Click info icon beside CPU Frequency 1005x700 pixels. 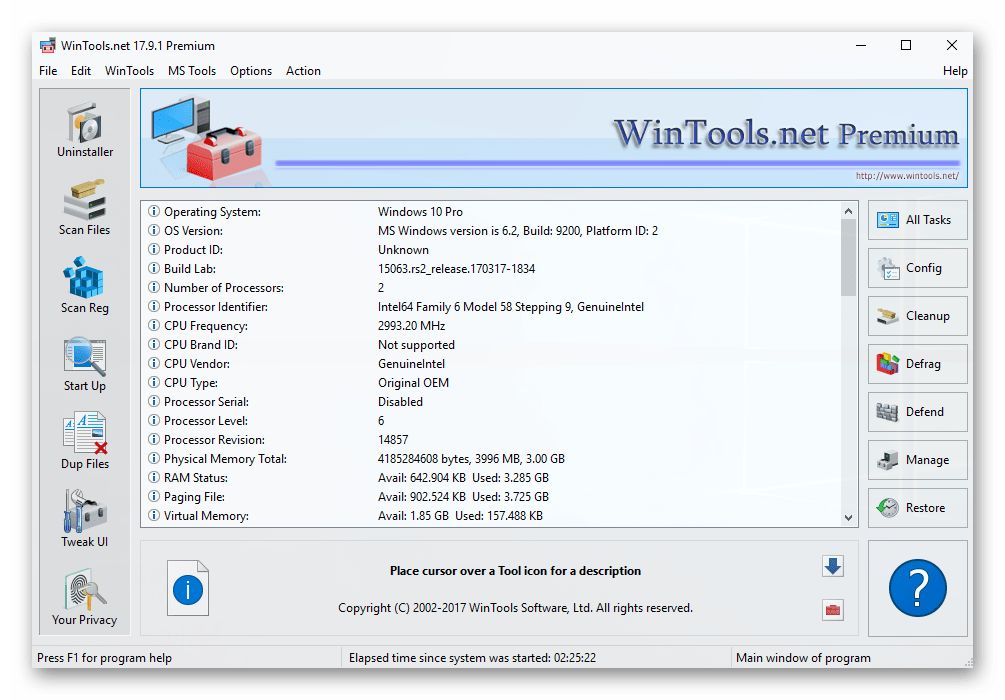pyautogui.click(x=154, y=325)
